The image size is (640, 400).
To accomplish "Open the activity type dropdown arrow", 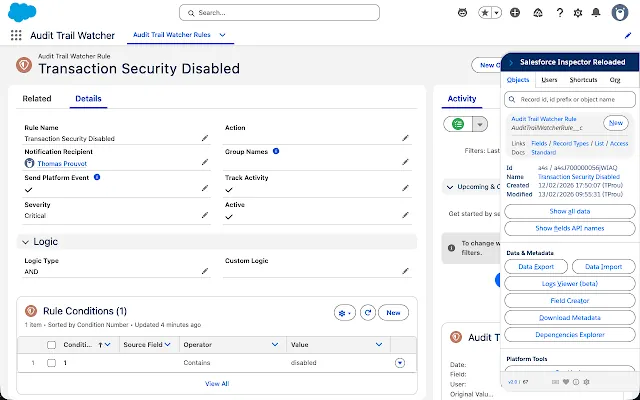I will [480, 124].
